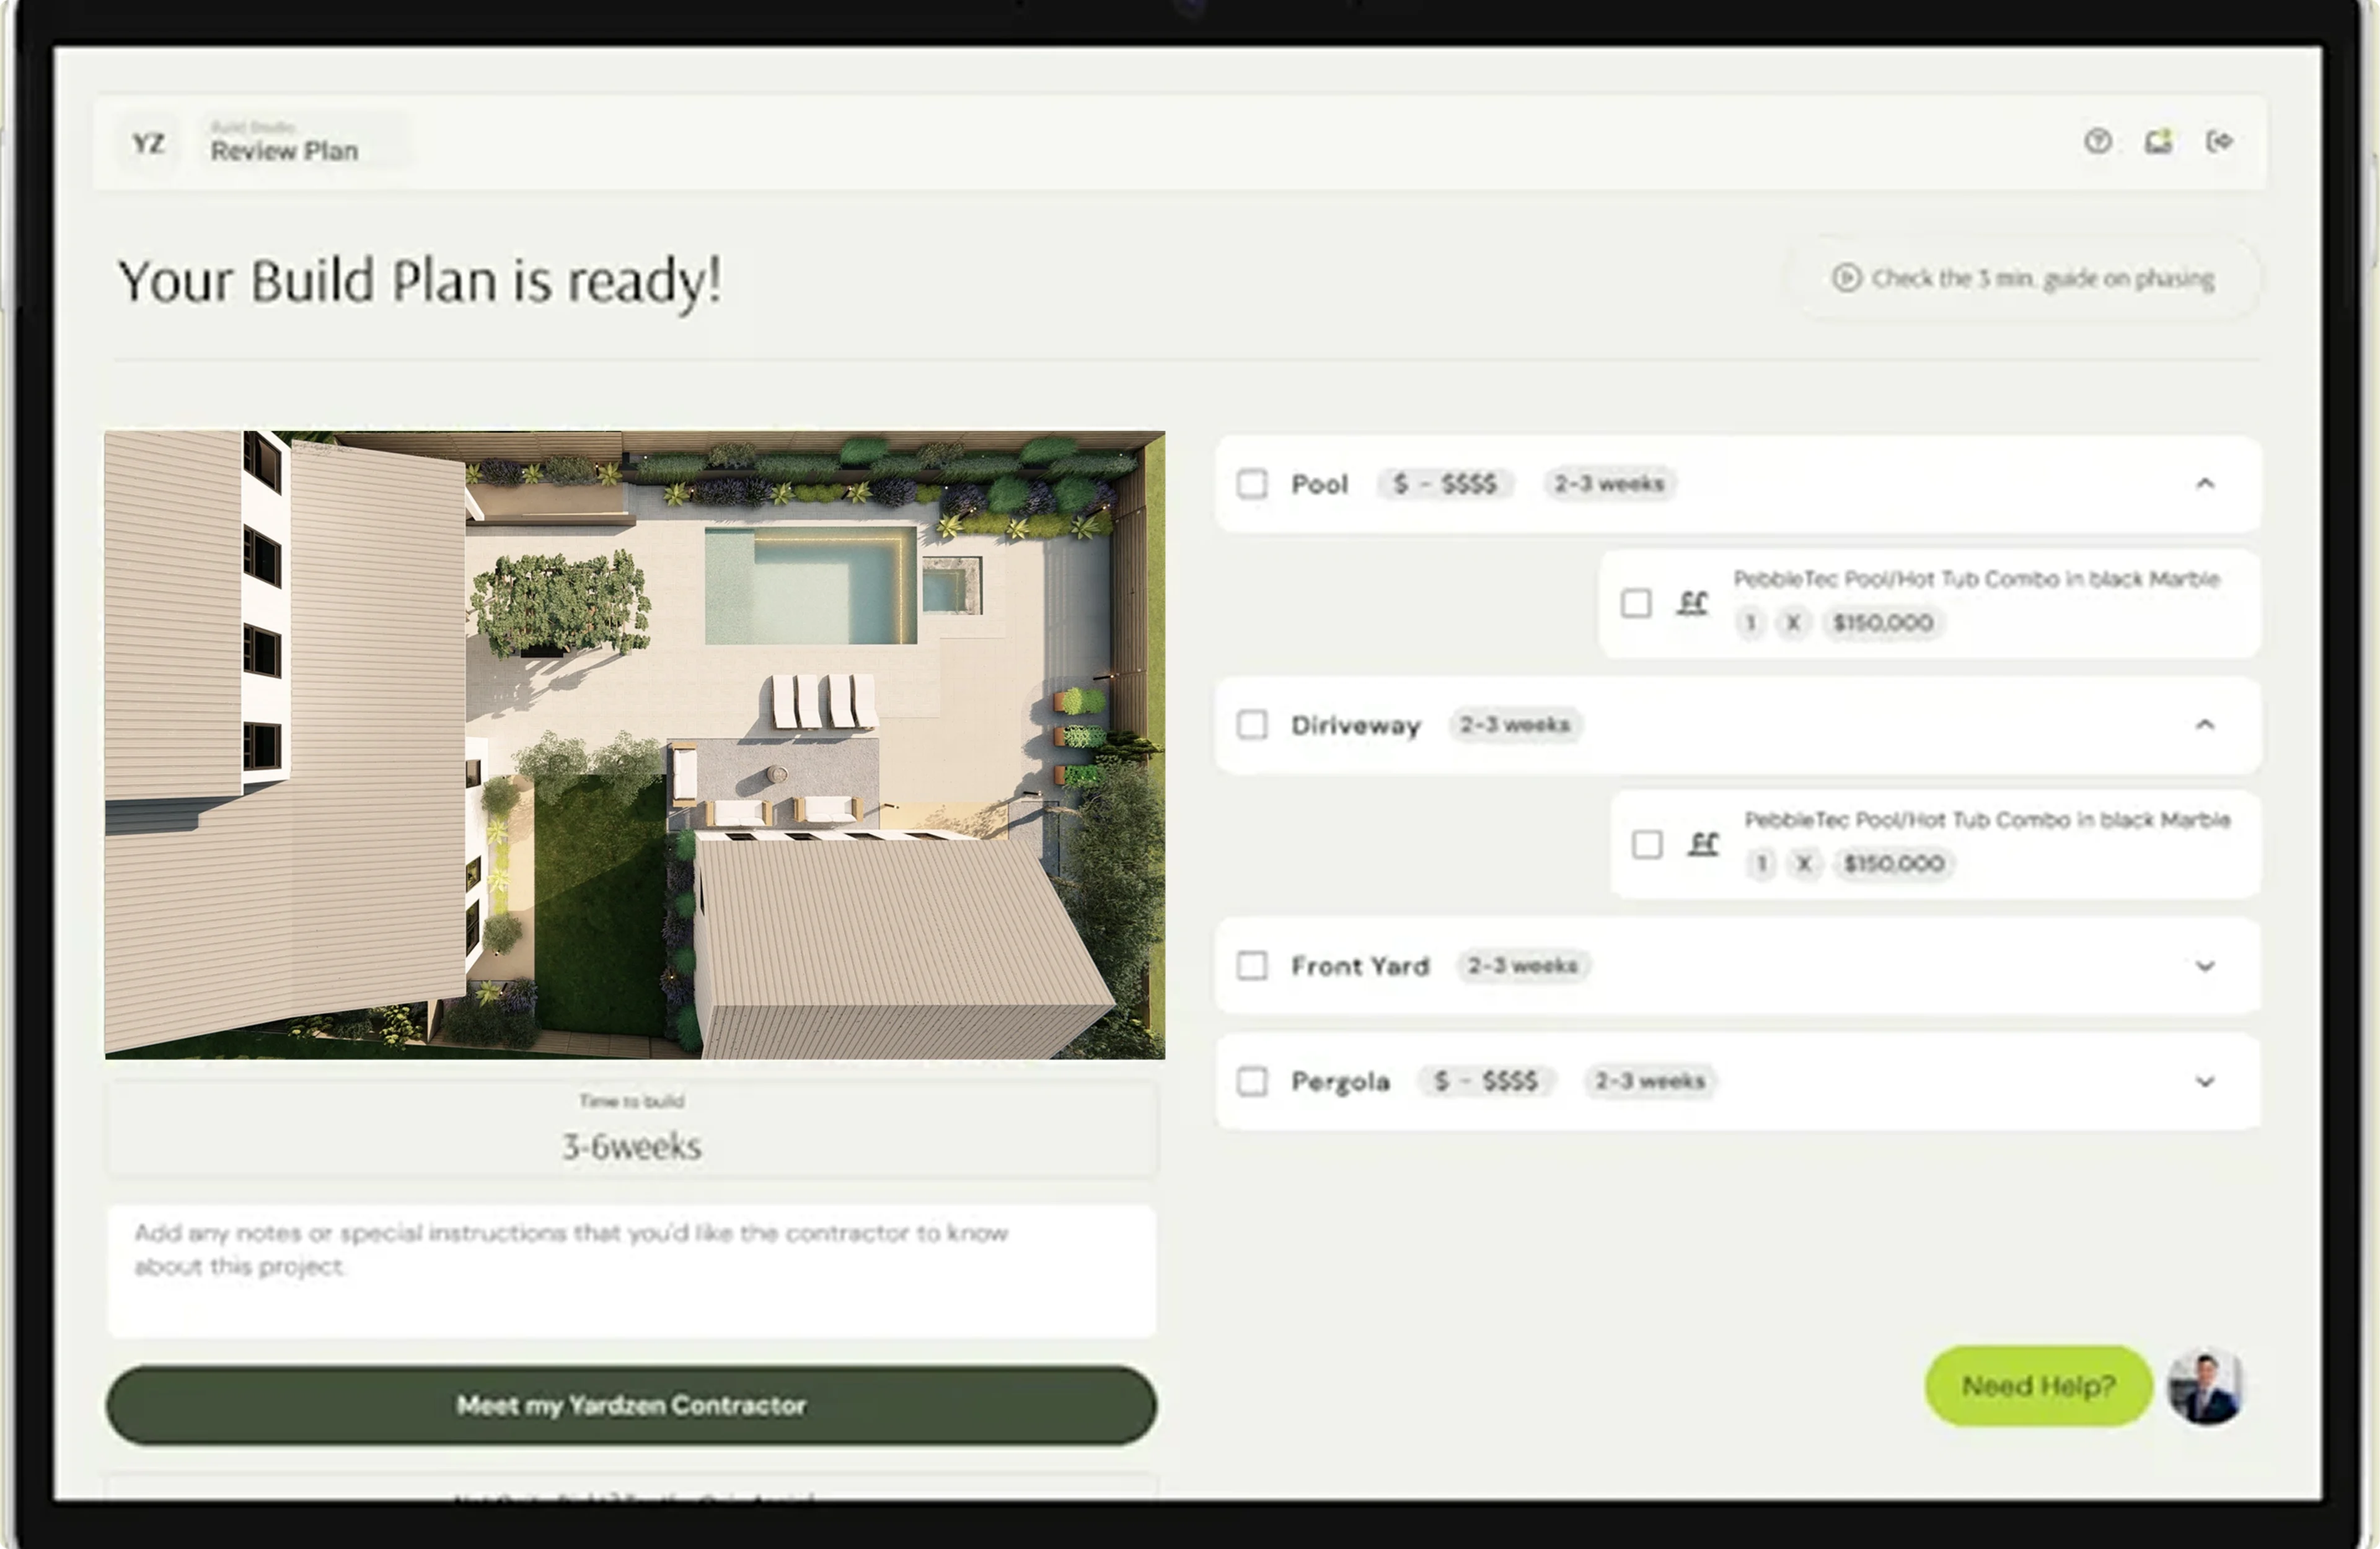The width and height of the screenshot is (2380, 1549).
Task: Tick the Pergola checkbox
Action: (x=1252, y=1082)
